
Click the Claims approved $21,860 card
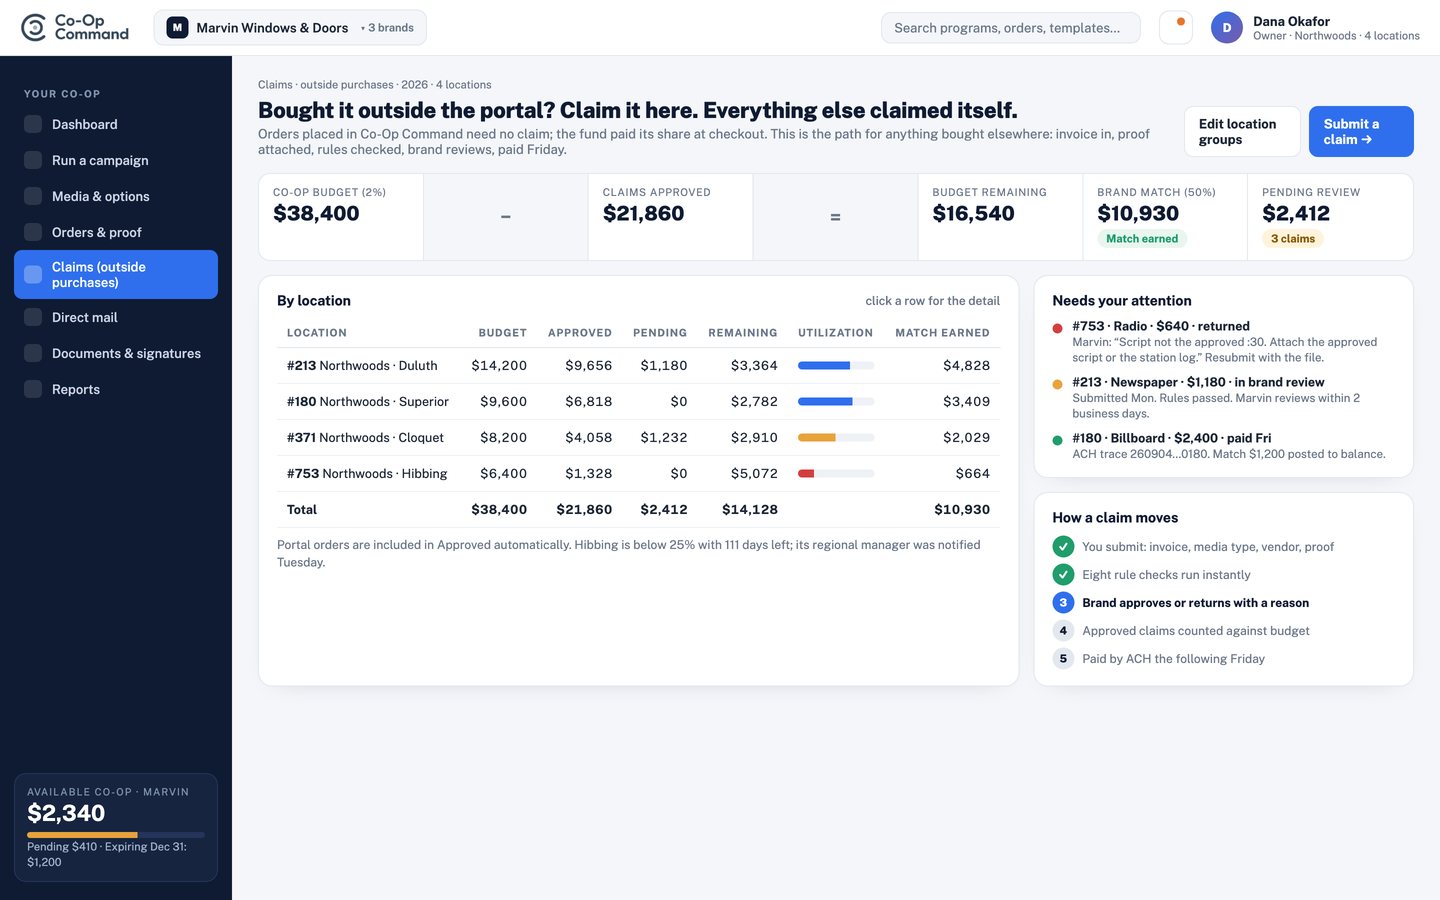pos(670,217)
